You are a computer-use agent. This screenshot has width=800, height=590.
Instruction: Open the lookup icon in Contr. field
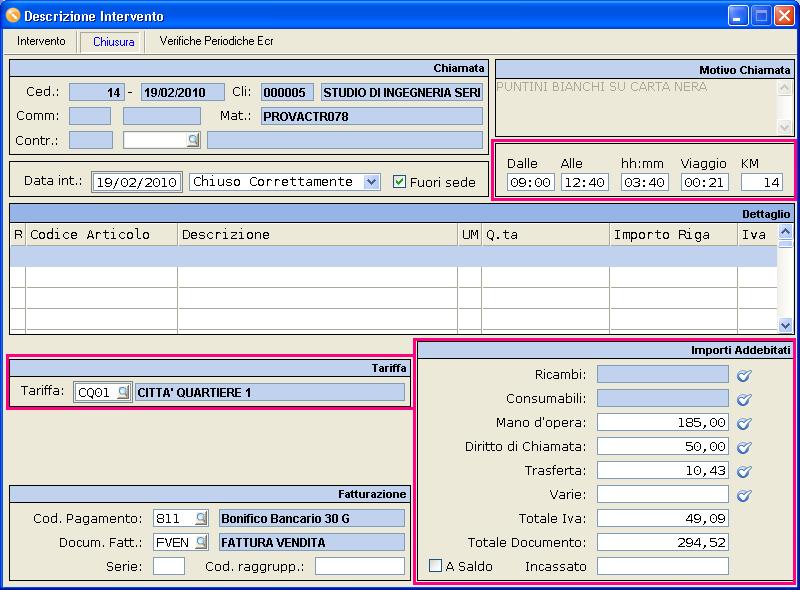point(193,140)
